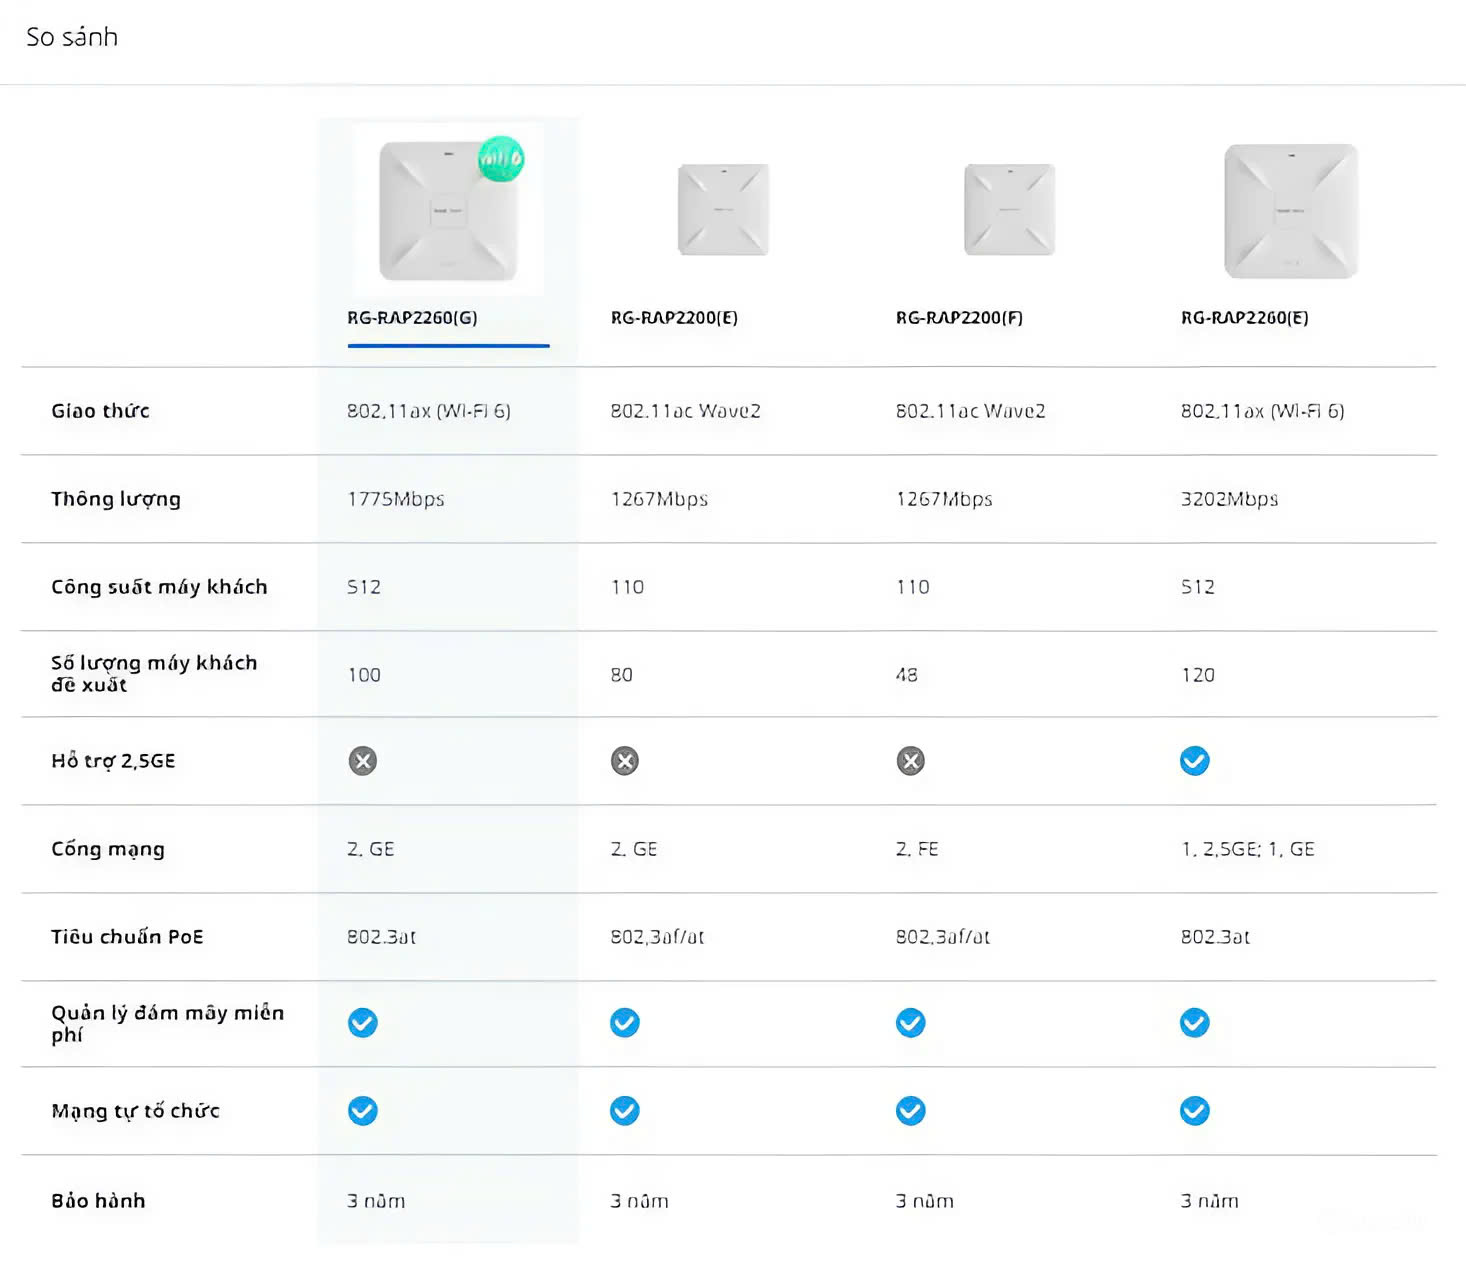This screenshot has width=1466, height=1274.
Task: Click the RG-RAP2200(E) product image
Action: [723, 210]
